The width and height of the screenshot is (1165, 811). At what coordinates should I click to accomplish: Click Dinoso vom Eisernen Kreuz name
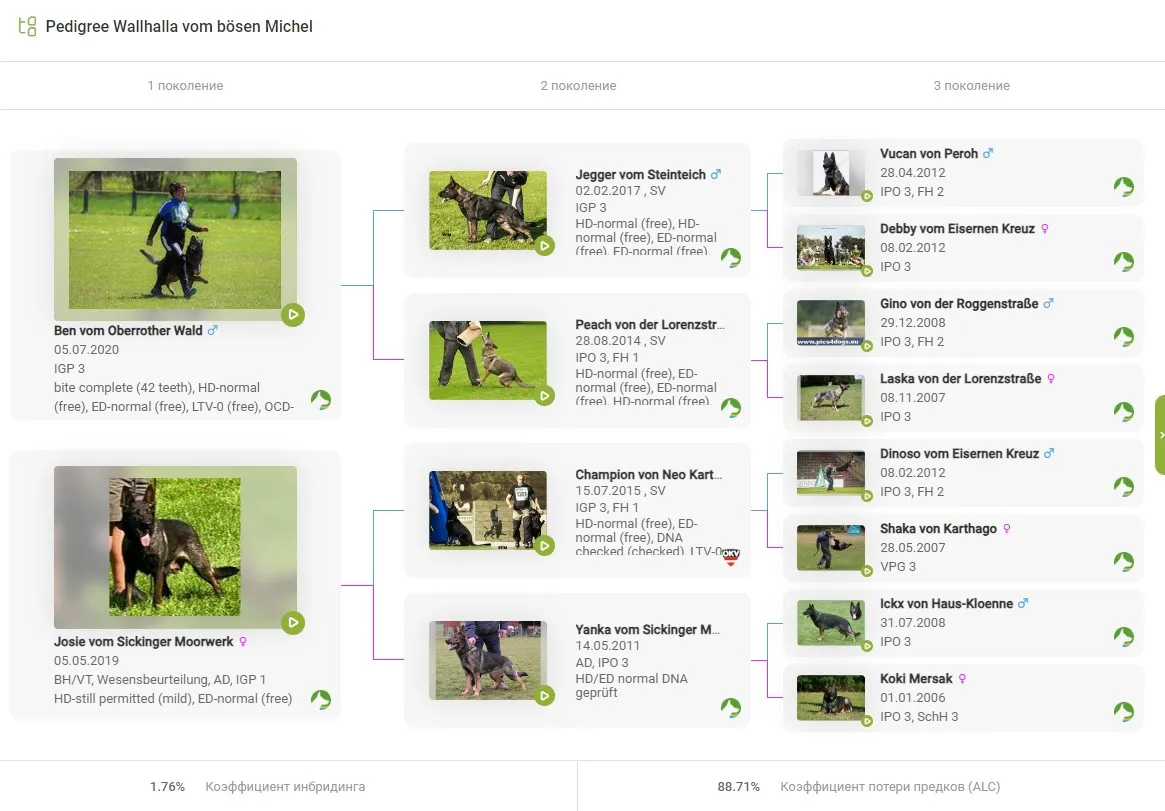point(959,454)
